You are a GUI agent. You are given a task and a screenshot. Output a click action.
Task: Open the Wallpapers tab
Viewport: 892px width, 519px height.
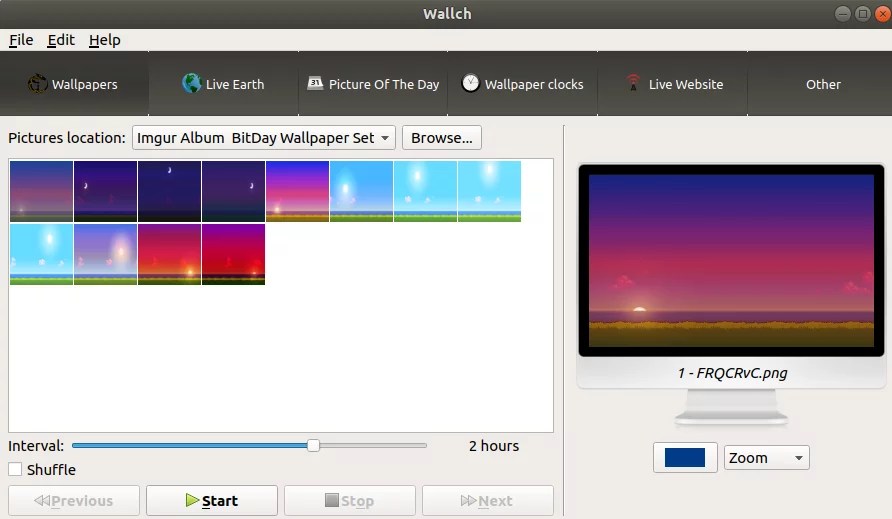74,84
